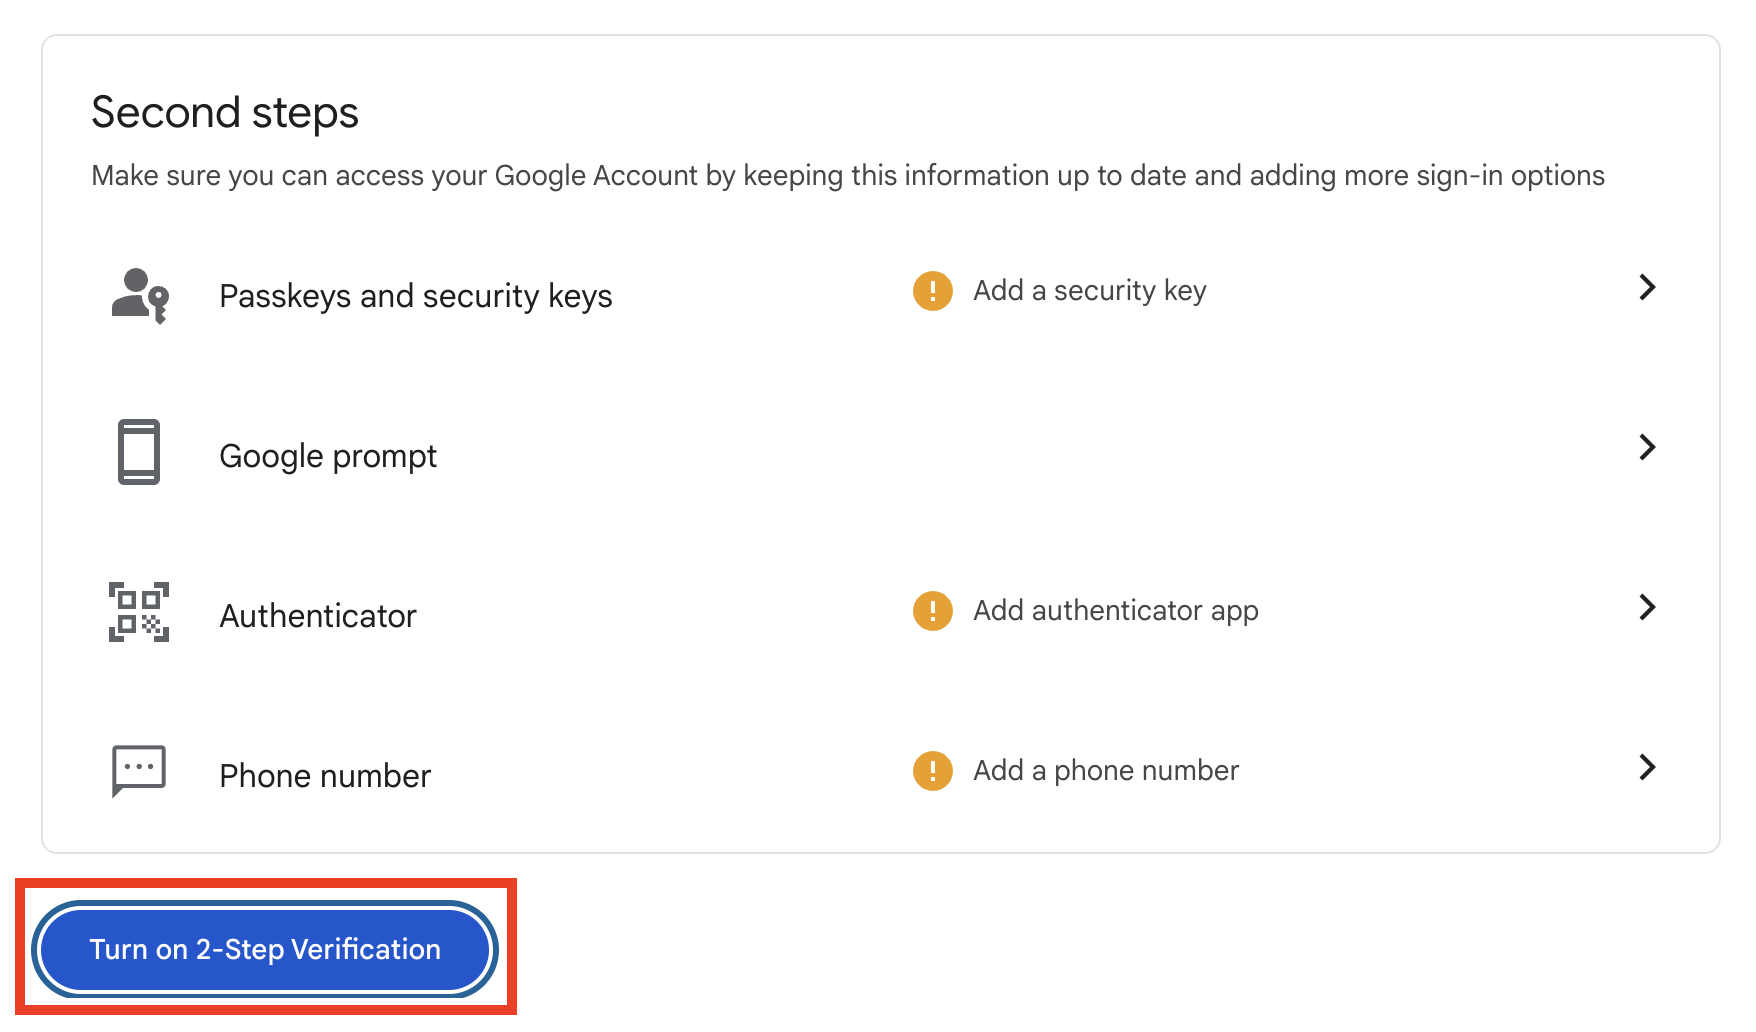
Task: Expand Passkeys and security keys chevron
Action: coord(1647,288)
